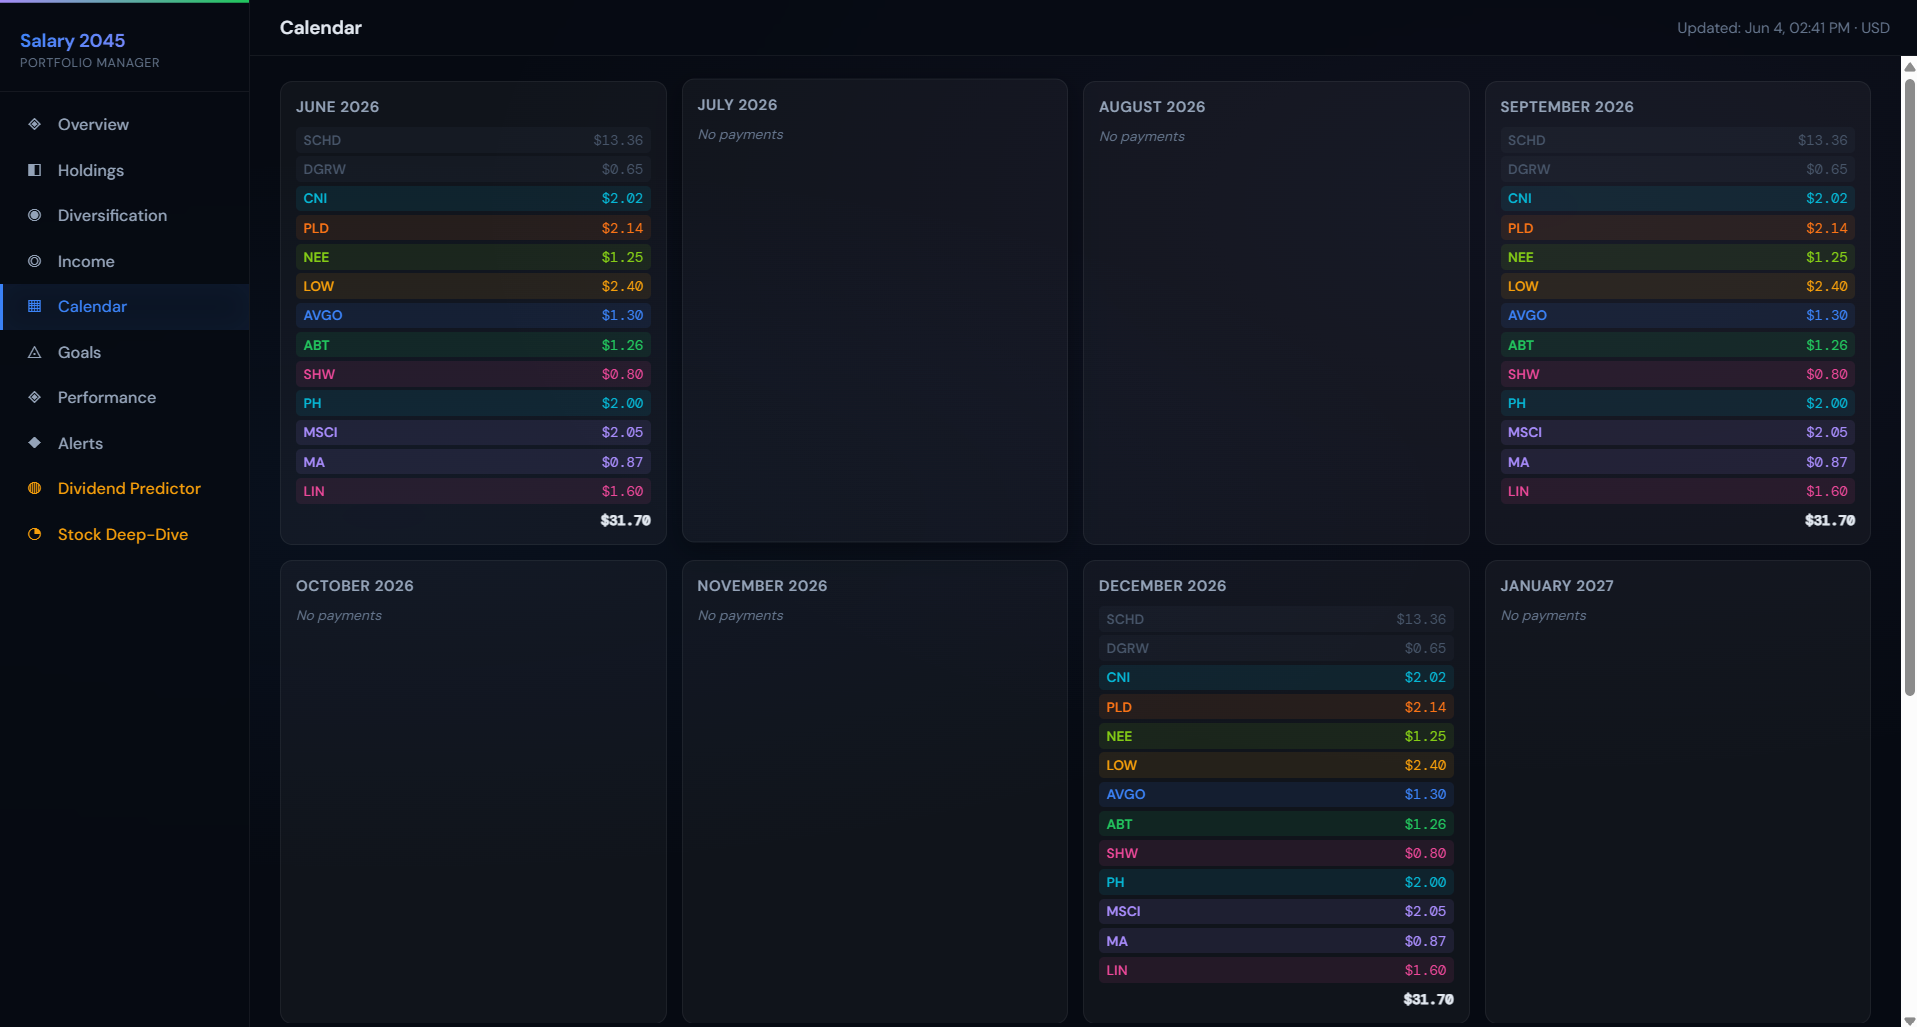1917x1027 pixels.
Task: Click the Income ring icon
Action: (x=35, y=261)
